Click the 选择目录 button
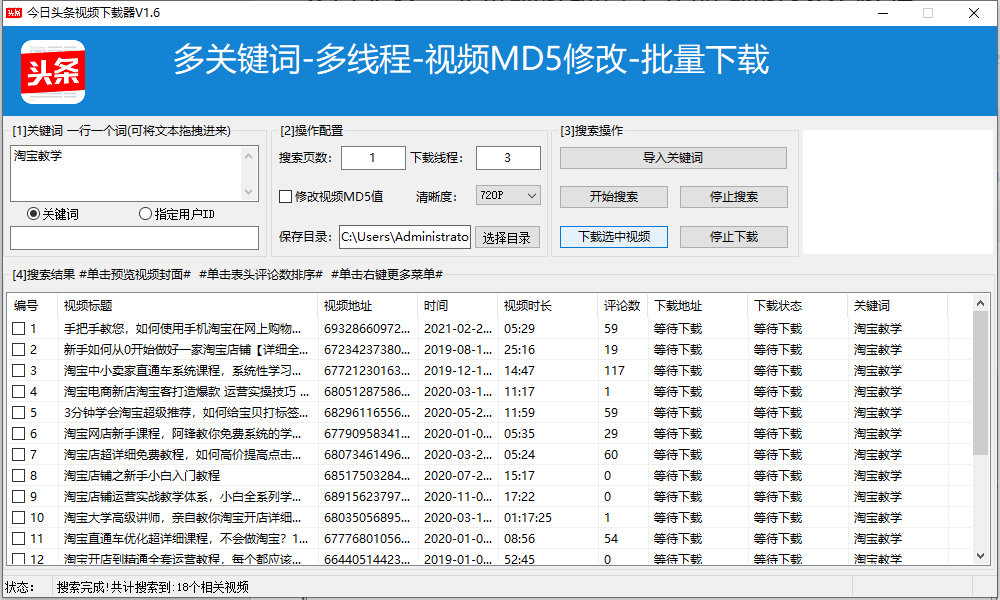 [506, 238]
